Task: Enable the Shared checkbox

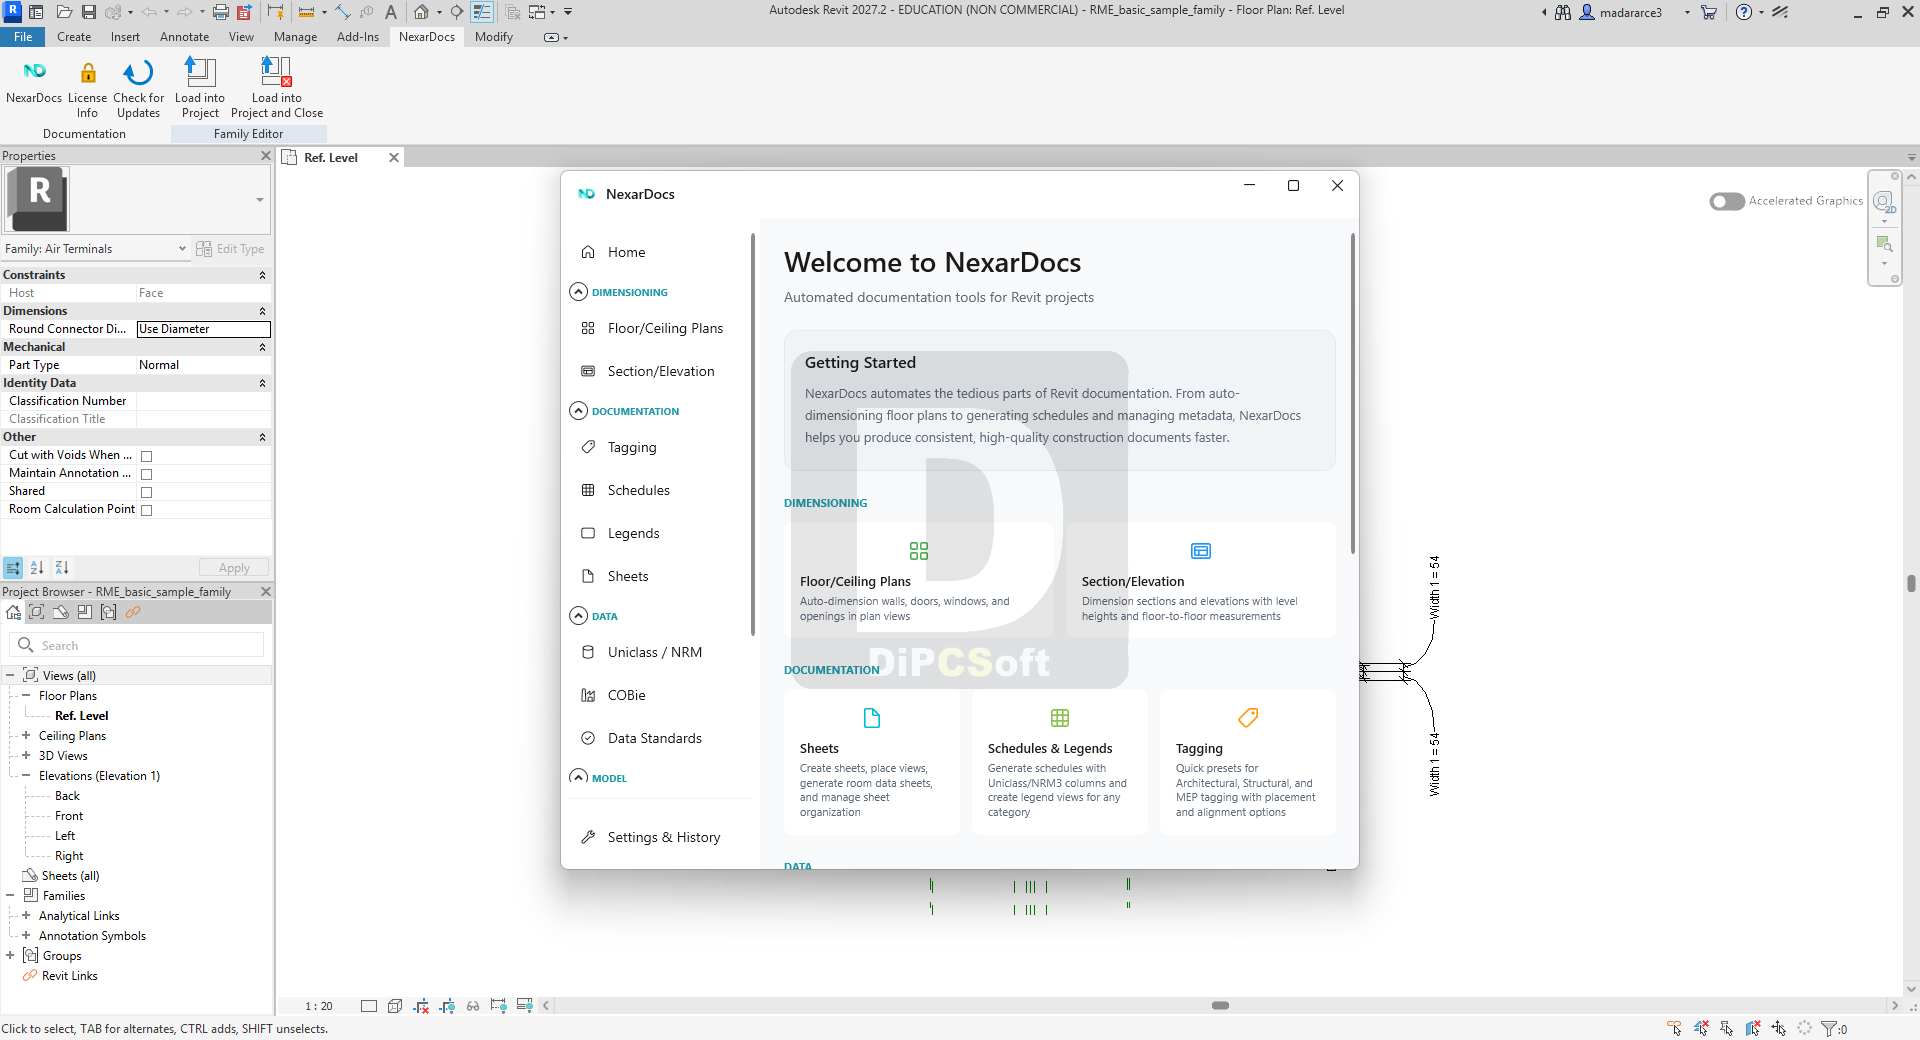Action: (146, 492)
